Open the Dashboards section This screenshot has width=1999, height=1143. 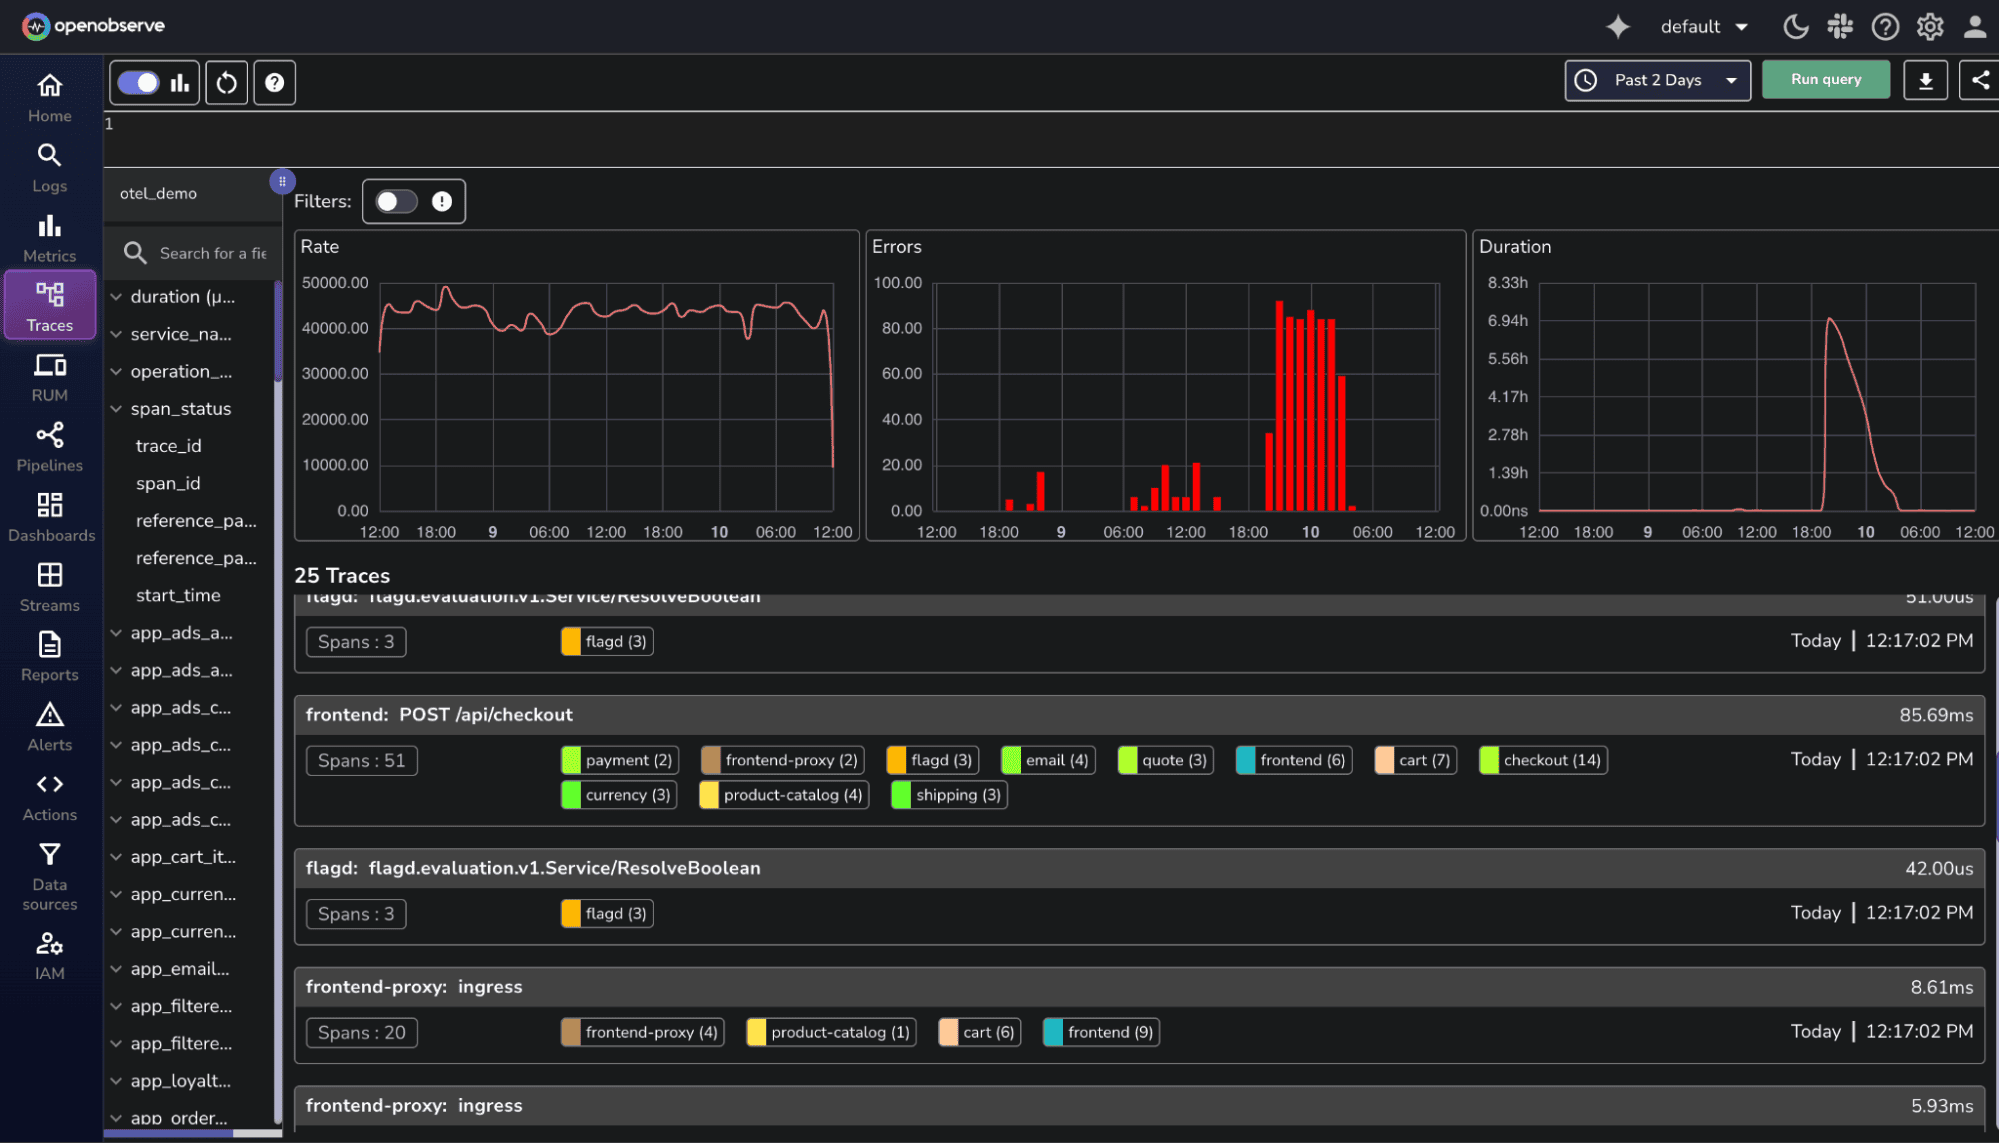[x=49, y=517]
